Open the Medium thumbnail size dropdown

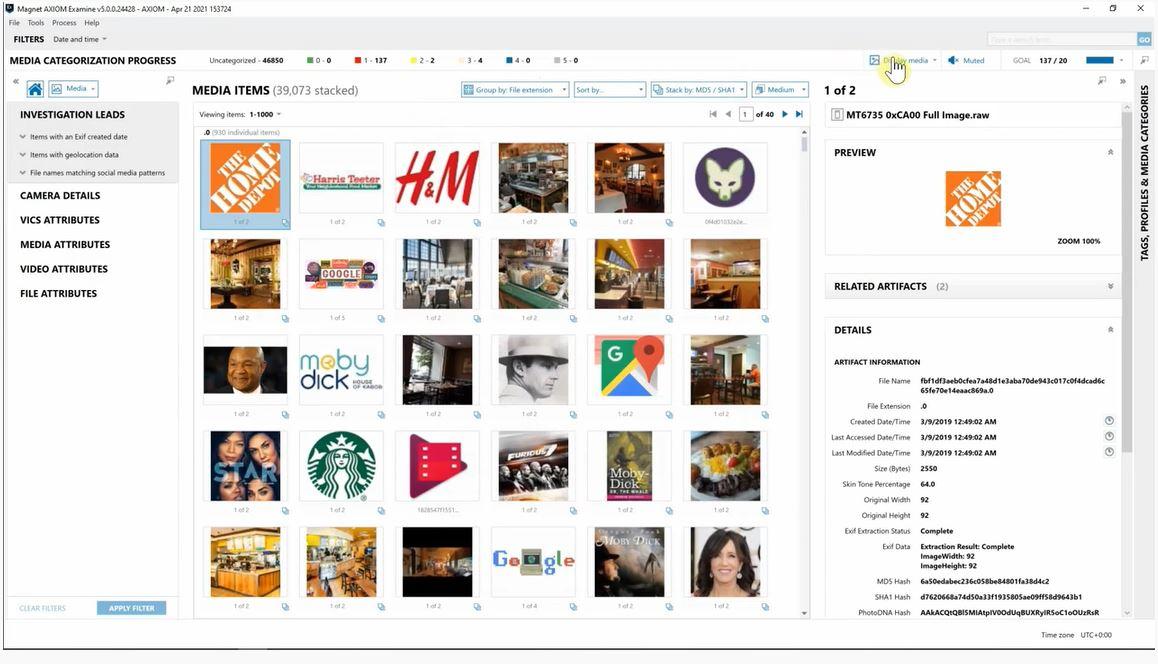pos(780,89)
